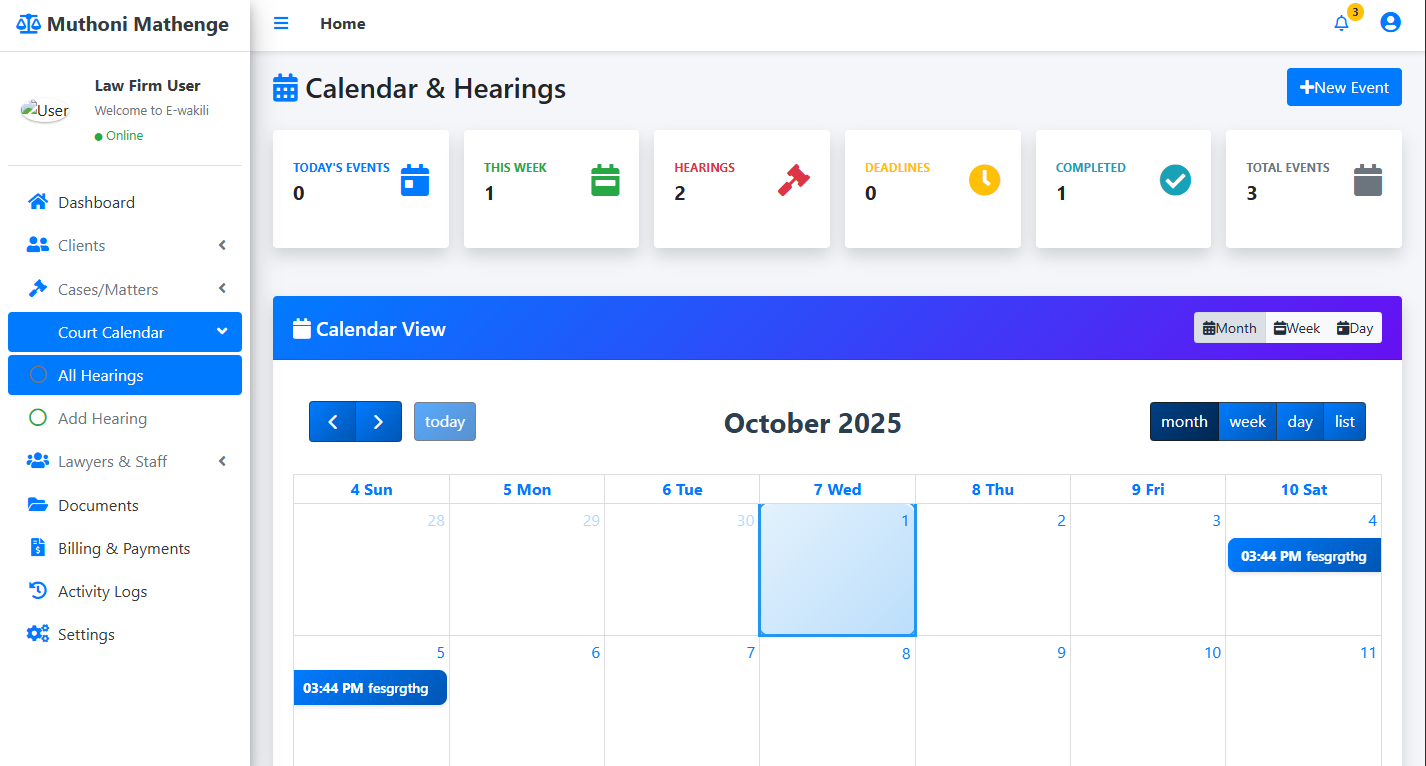Click the Today's Events calendar icon
1426x766 pixels.
point(414,180)
